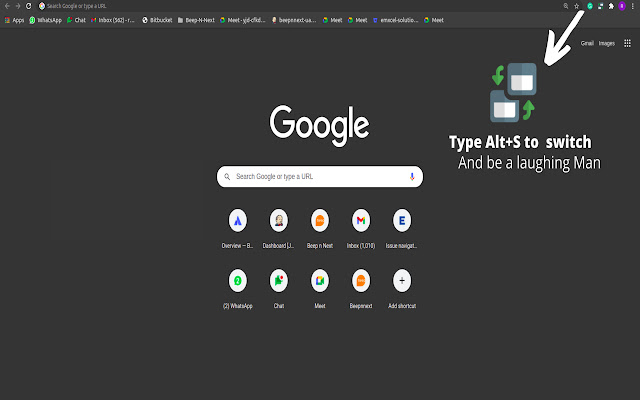
Task: Start a voice search with the microphone
Action: (412, 176)
